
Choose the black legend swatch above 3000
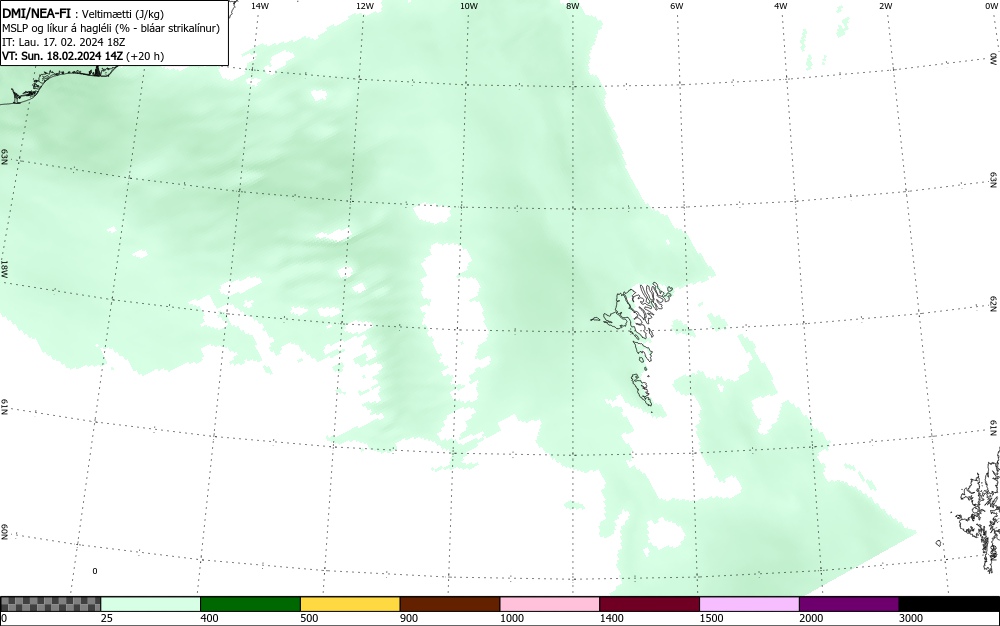click(949, 604)
